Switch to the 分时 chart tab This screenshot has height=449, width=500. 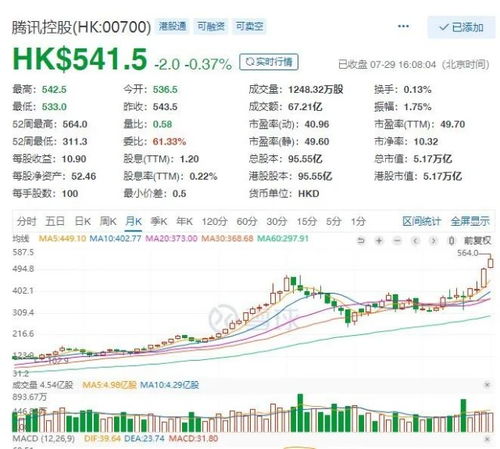[26, 221]
